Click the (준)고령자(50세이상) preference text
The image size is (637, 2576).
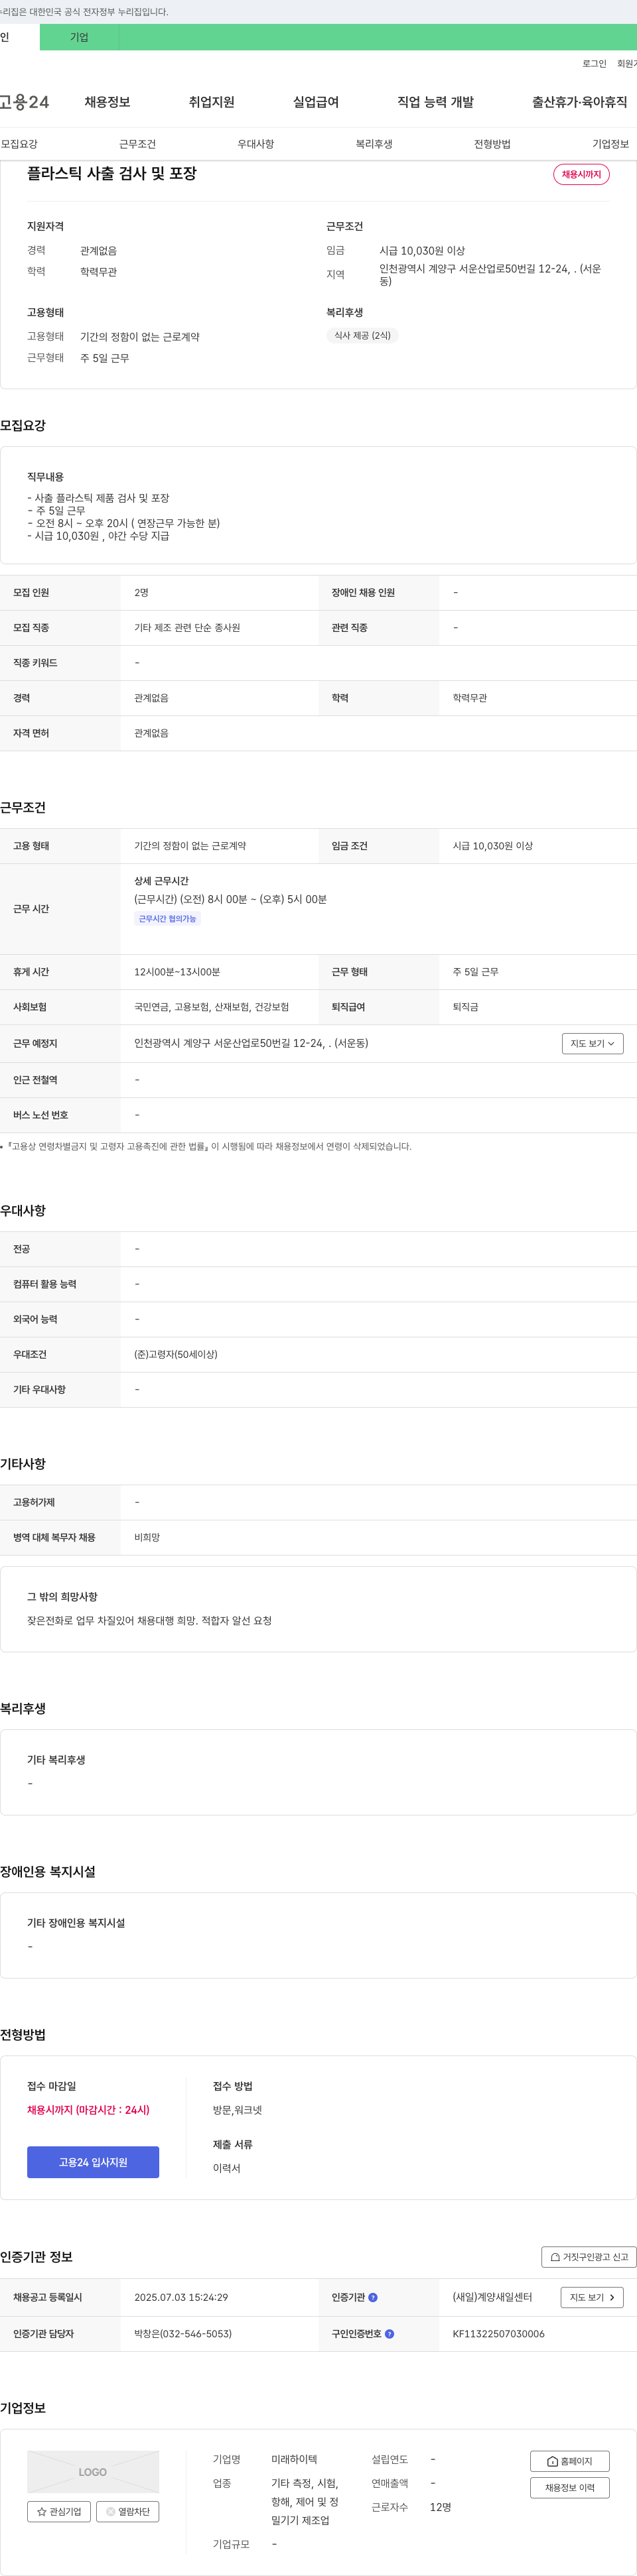(x=176, y=1354)
